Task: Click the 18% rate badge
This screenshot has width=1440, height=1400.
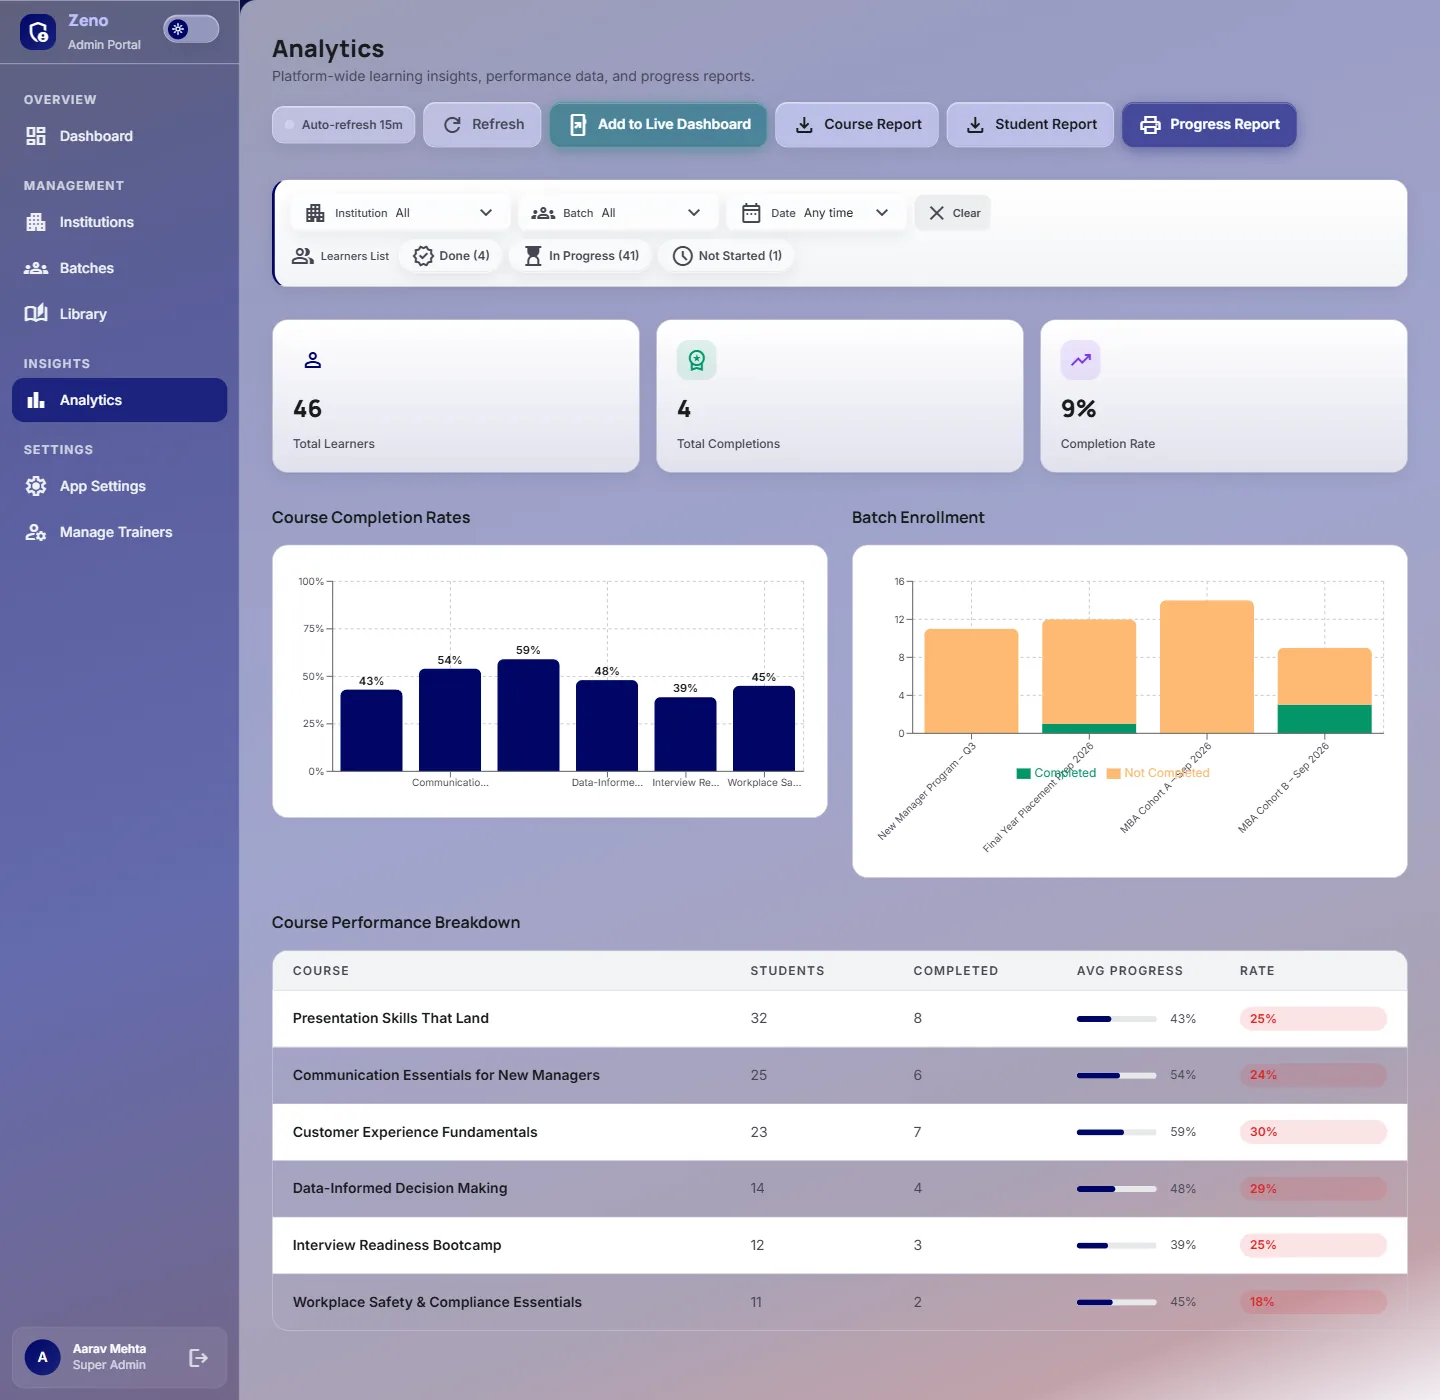Action: (1313, 1302)
